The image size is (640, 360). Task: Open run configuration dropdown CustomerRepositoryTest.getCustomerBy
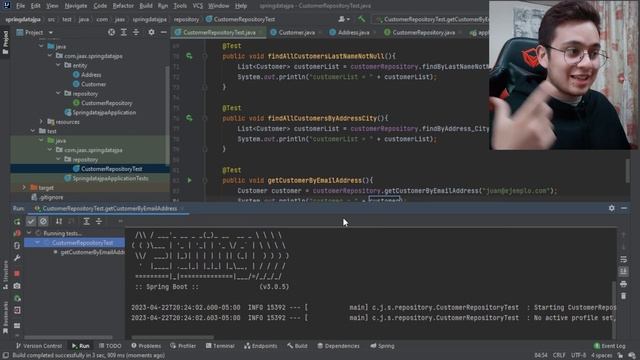(431, 19)
